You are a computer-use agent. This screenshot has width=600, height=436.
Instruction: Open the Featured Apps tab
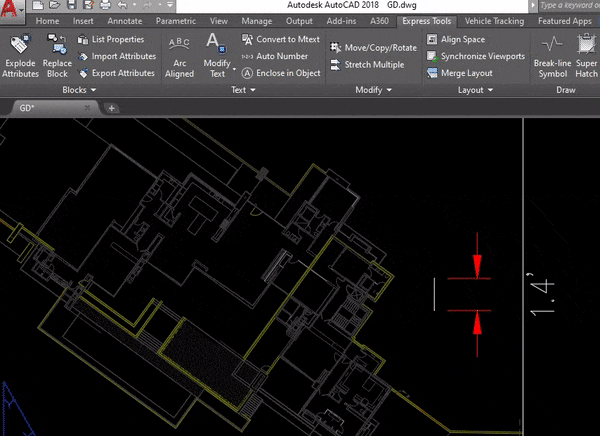tap(565, 21)
